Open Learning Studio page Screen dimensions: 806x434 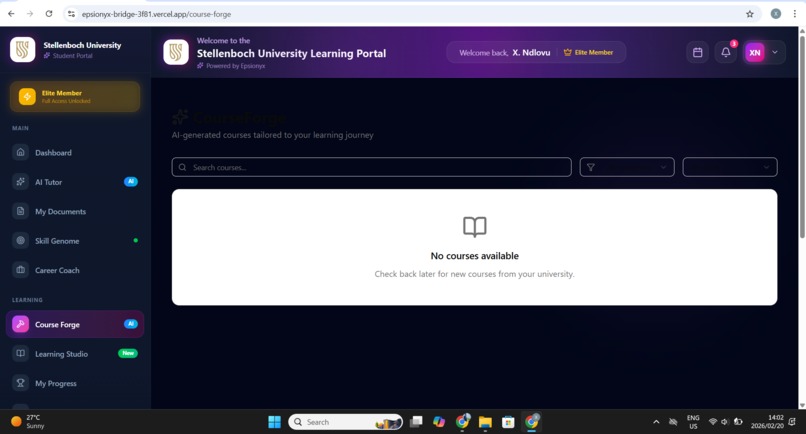coord(75,354)
